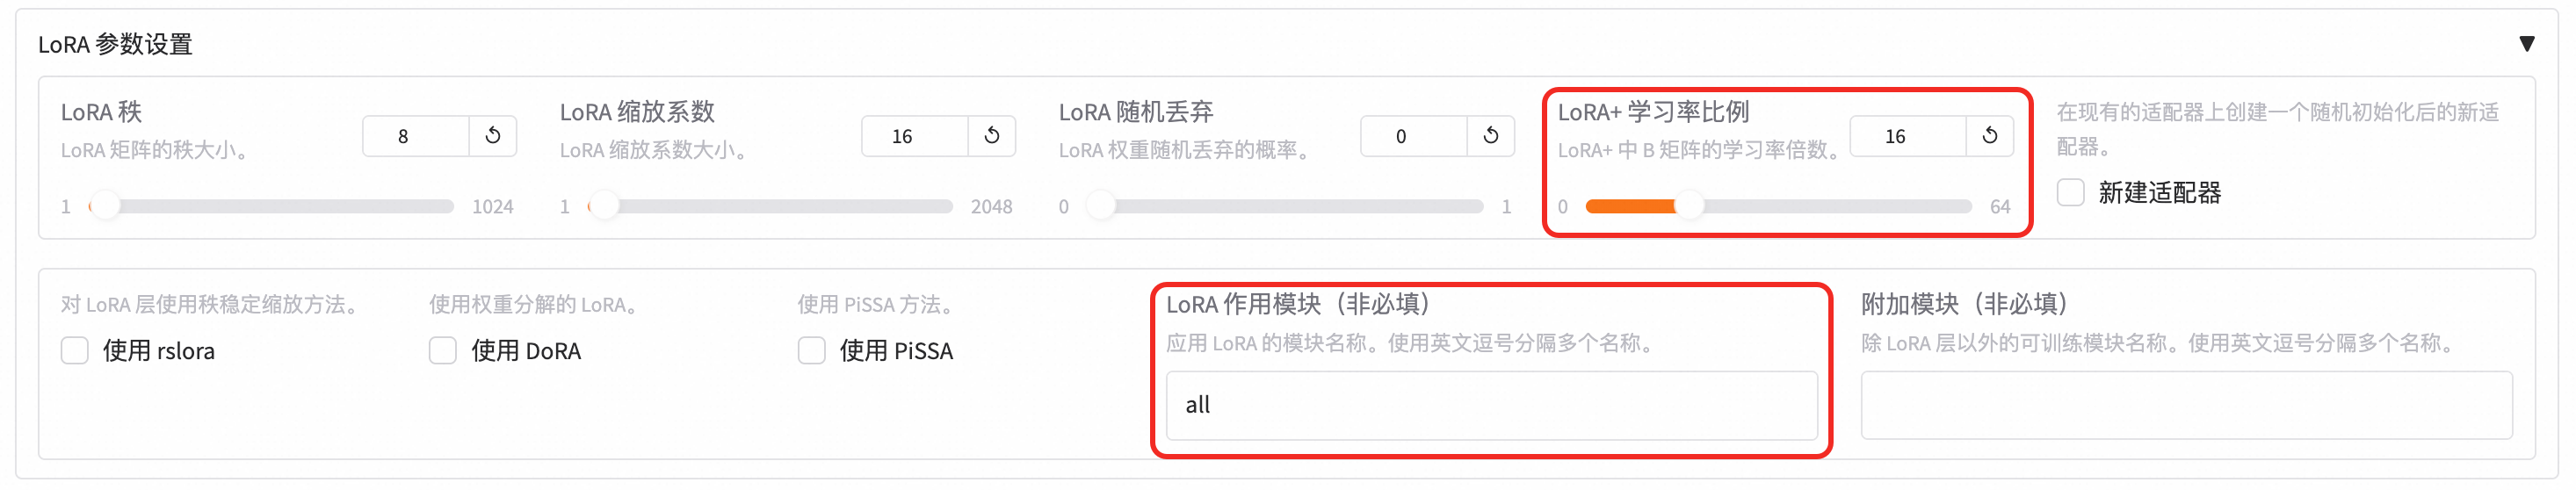Reset the LoRA 秩 value icon
The width and height of the screenshot is (2576, 490).
coord(493,136)
